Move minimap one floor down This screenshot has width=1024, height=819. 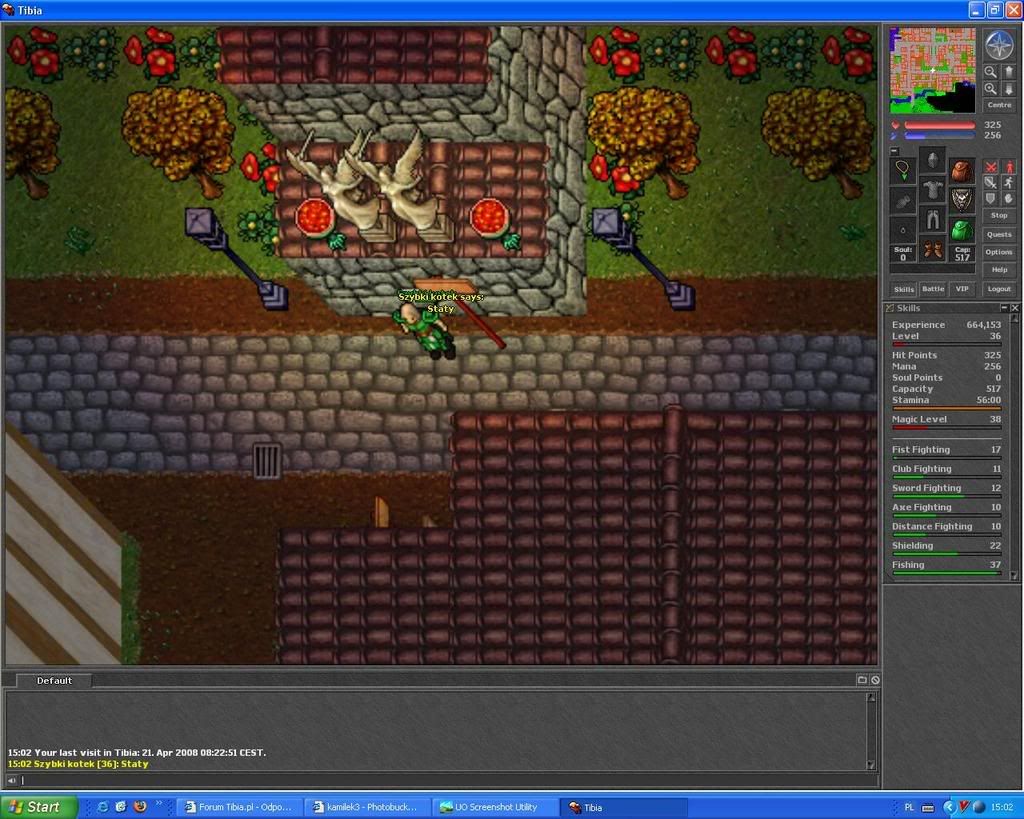pyautogui.click(x=1008, y=89)
